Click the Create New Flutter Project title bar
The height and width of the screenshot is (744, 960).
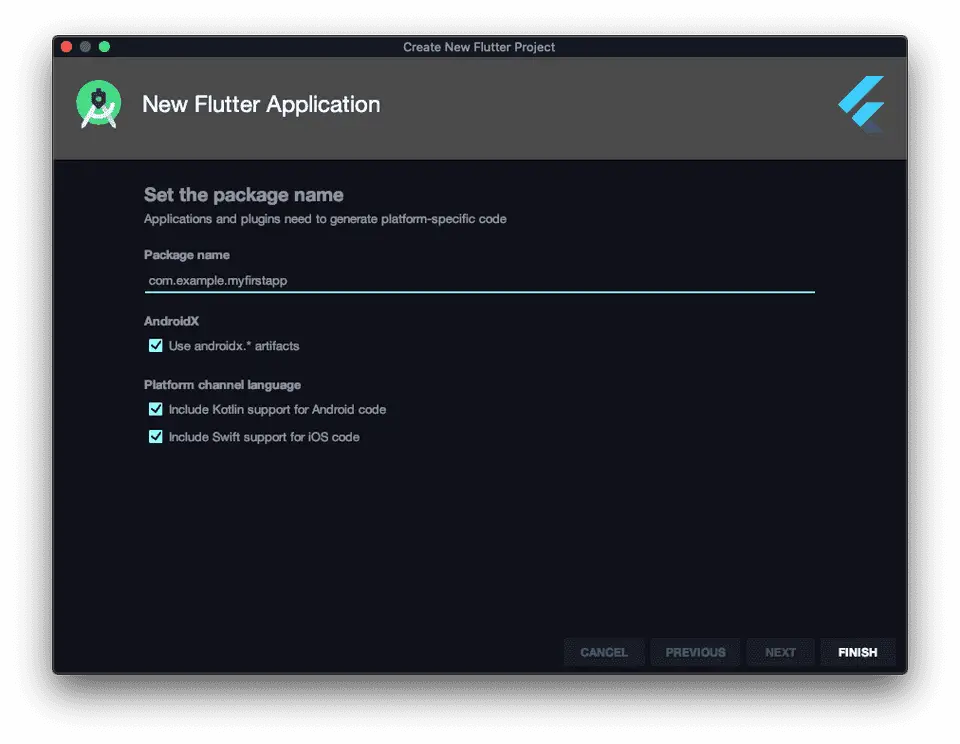(479, 47)
